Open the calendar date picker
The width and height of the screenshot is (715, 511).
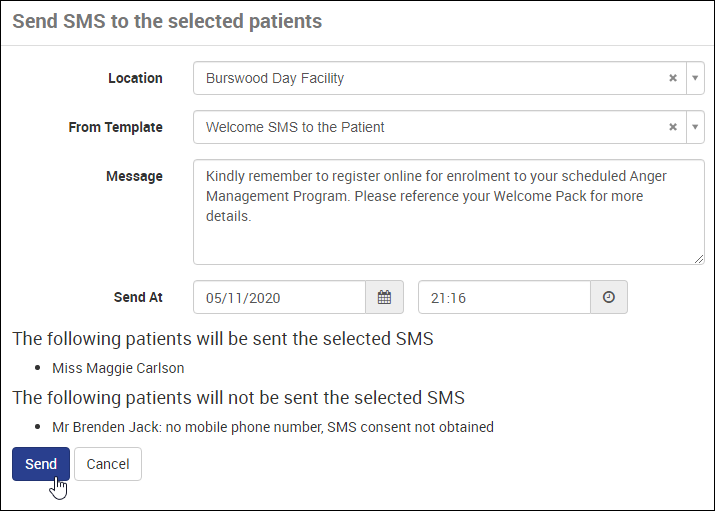point(384,297)
